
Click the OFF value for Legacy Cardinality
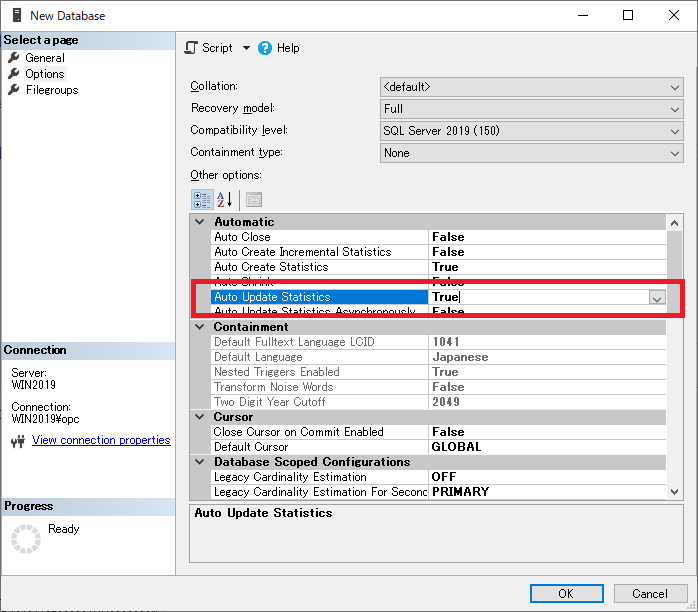coord(444,477)
